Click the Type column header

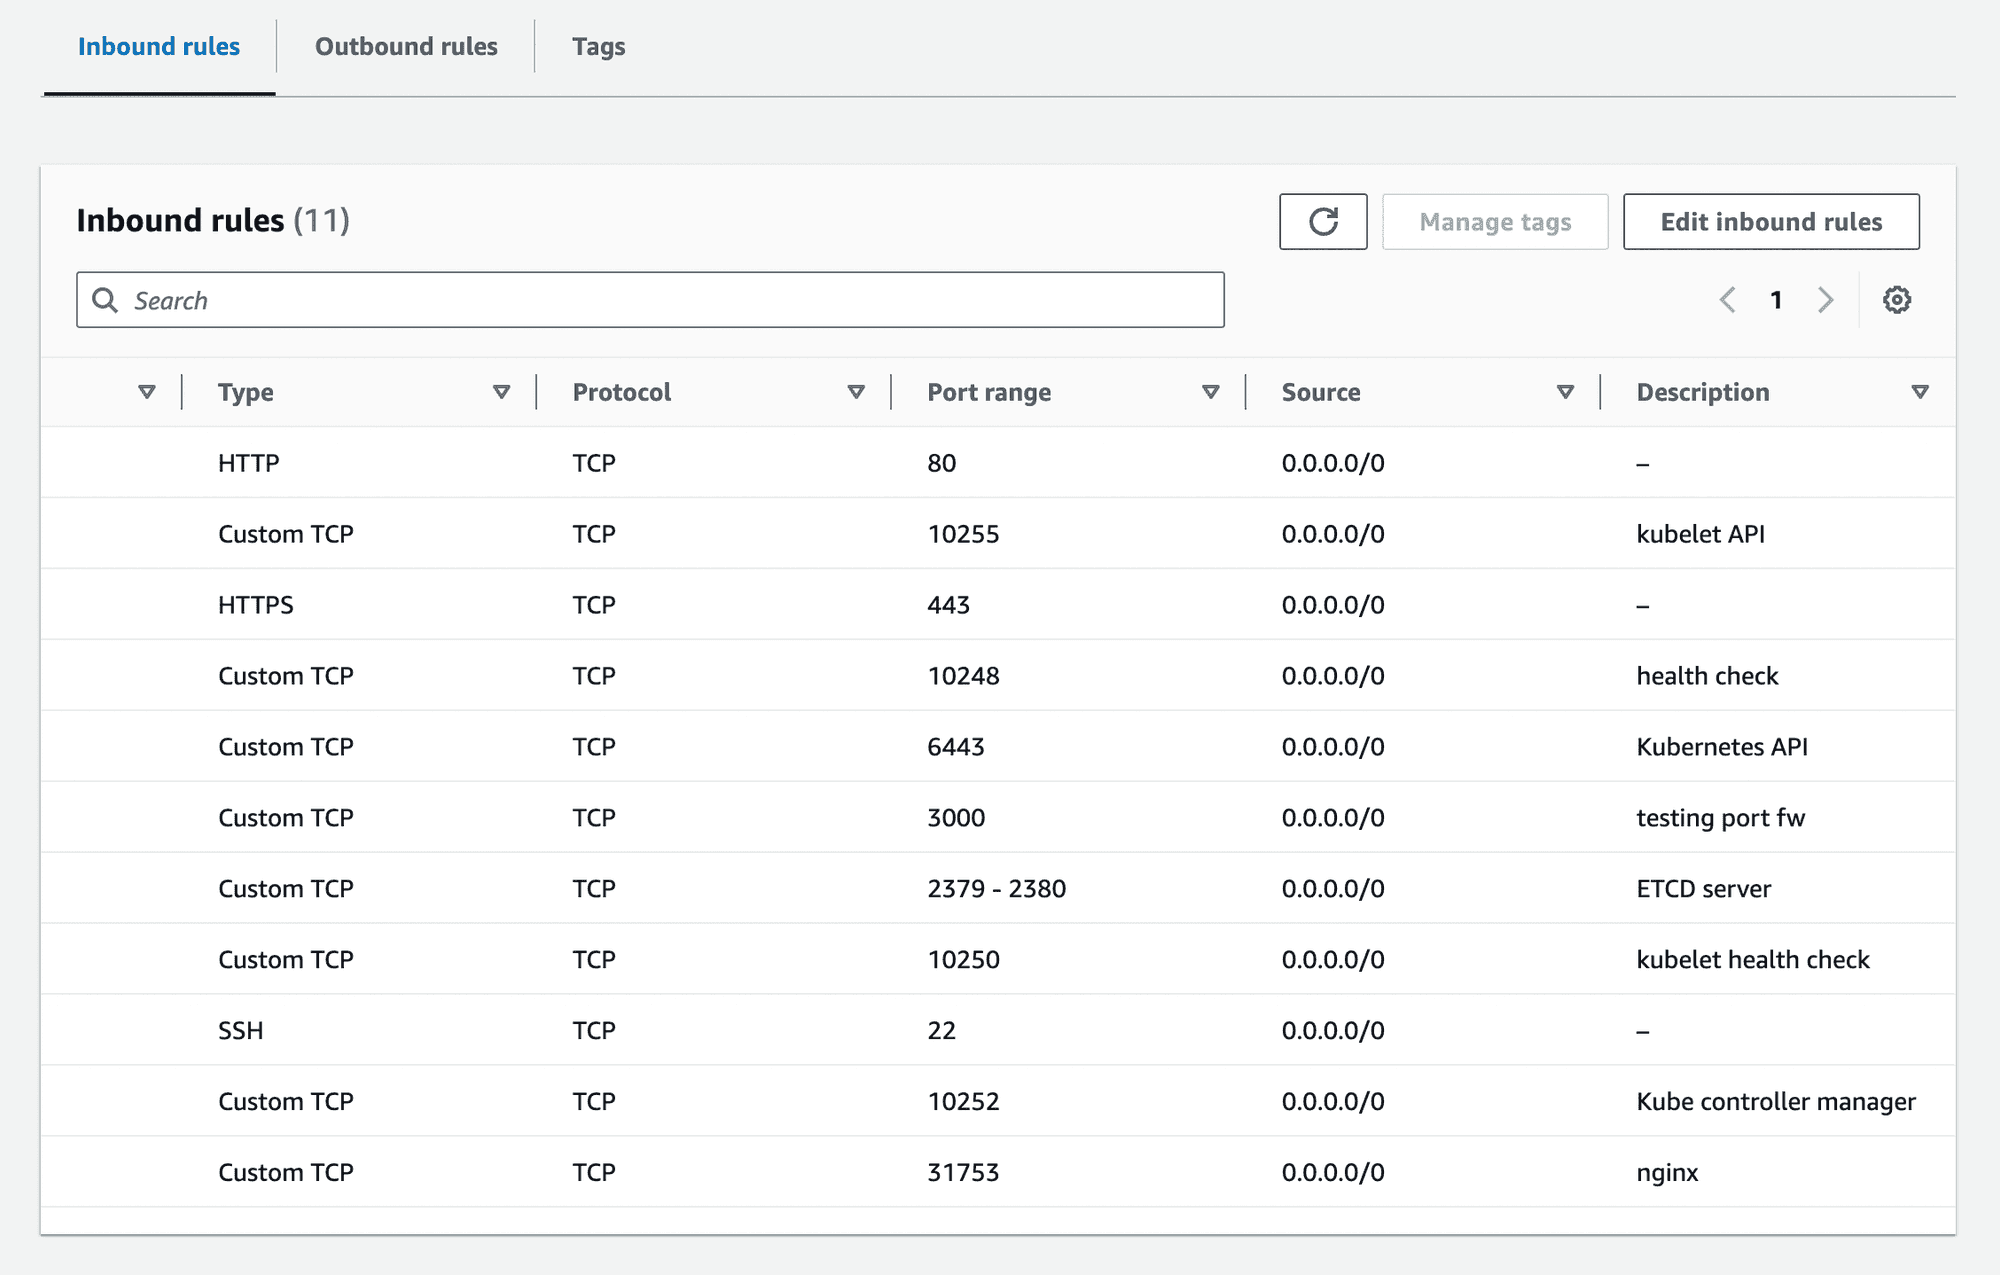pyautogui.click(x=246, y=392)
